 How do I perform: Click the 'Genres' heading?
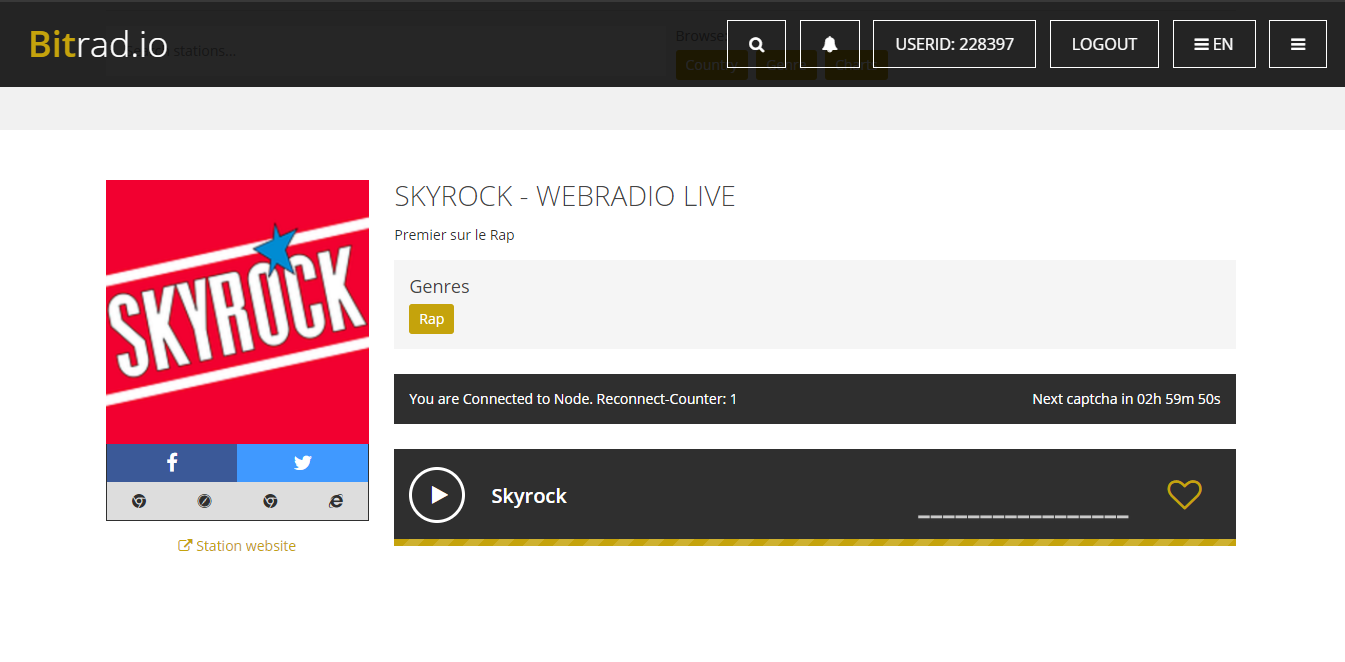coord(439,286)
